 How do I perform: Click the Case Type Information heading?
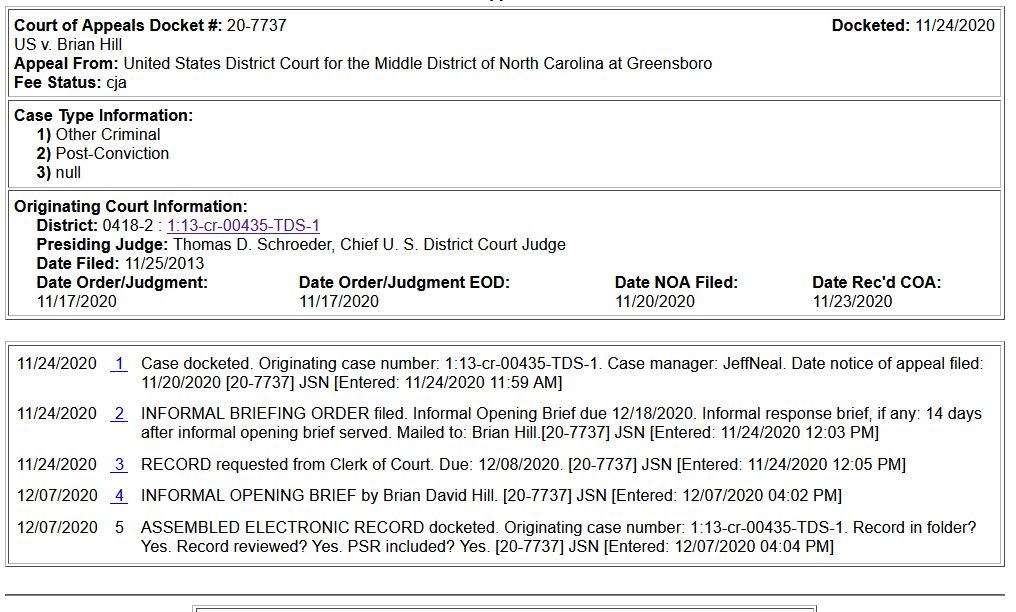[104, 115]
